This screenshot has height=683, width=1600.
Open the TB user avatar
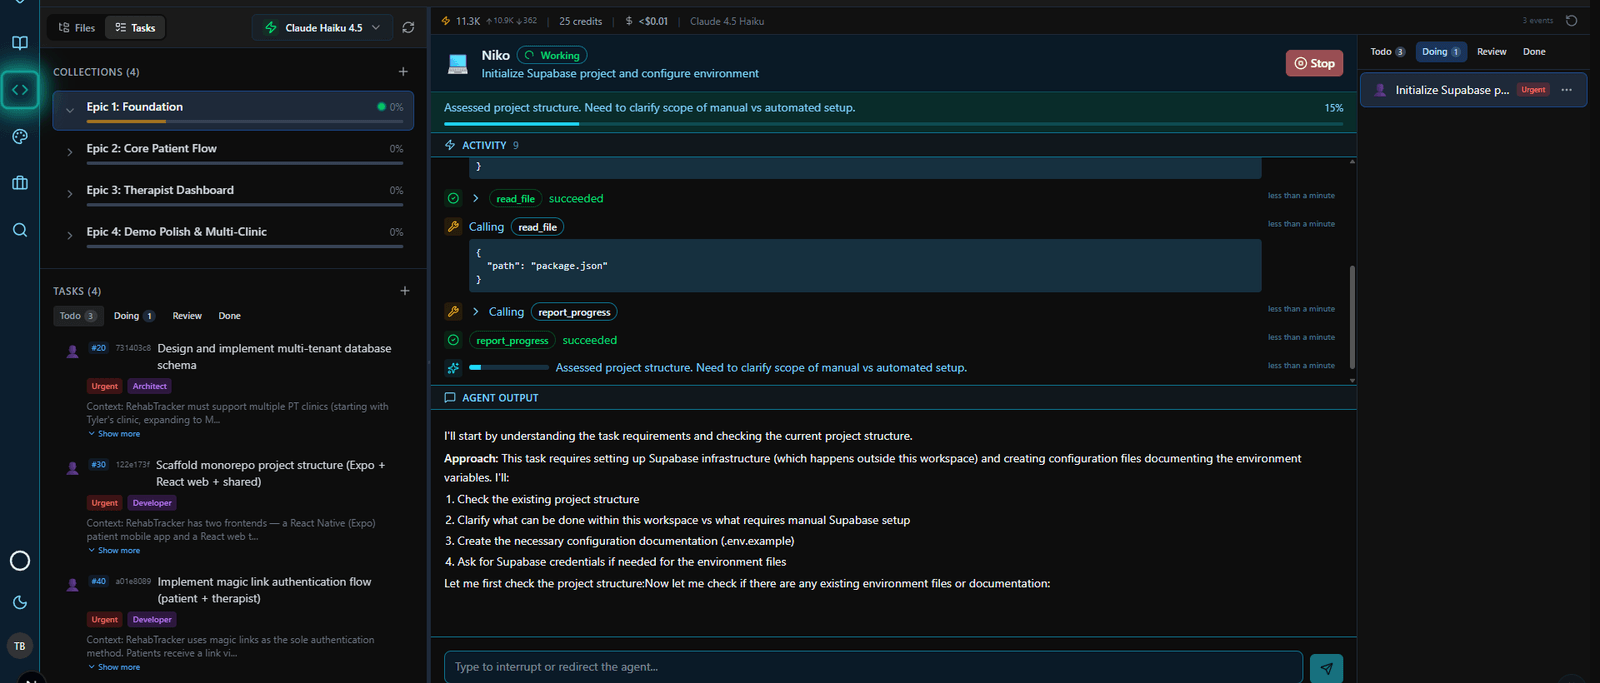click(x=20, y=646)
